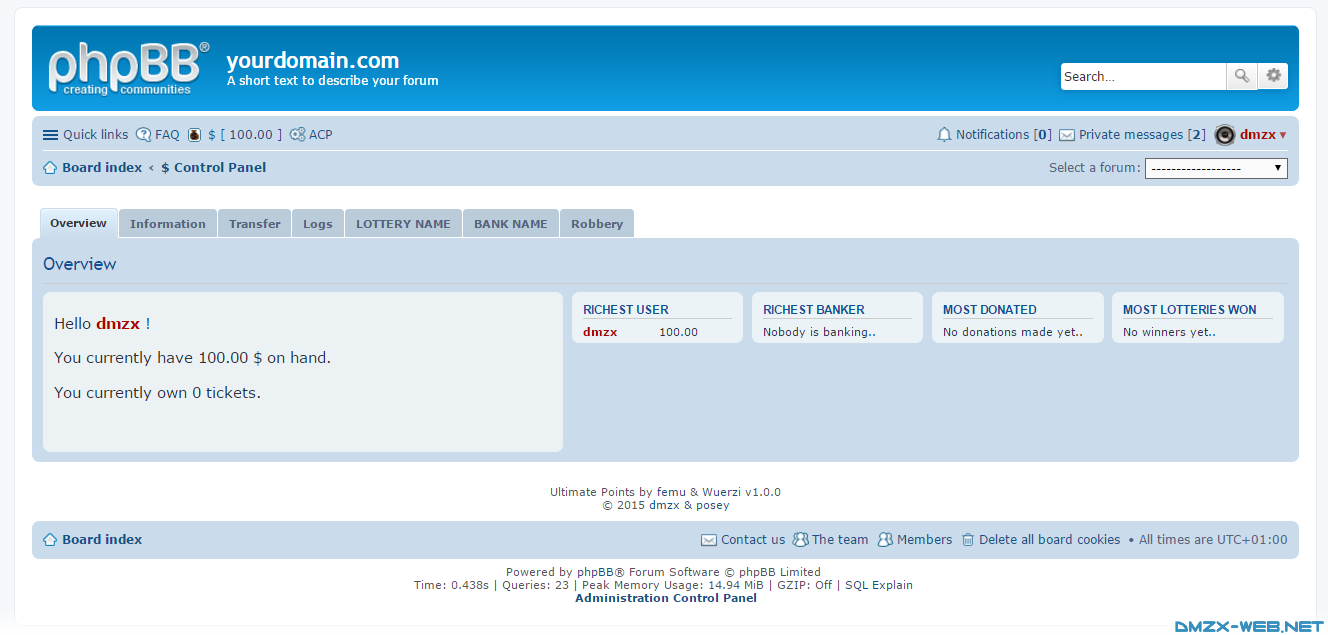Switch to the Transfer tab

[255, 224]
